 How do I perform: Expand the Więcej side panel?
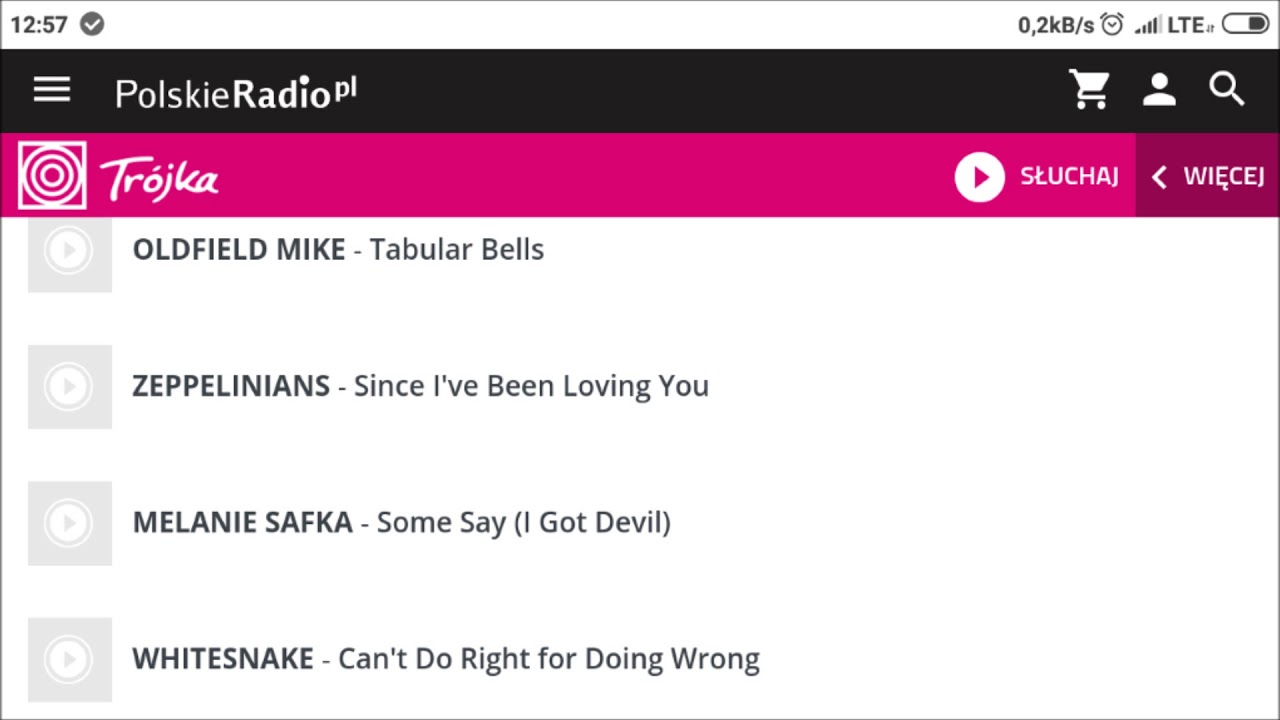pos(1207,176)
